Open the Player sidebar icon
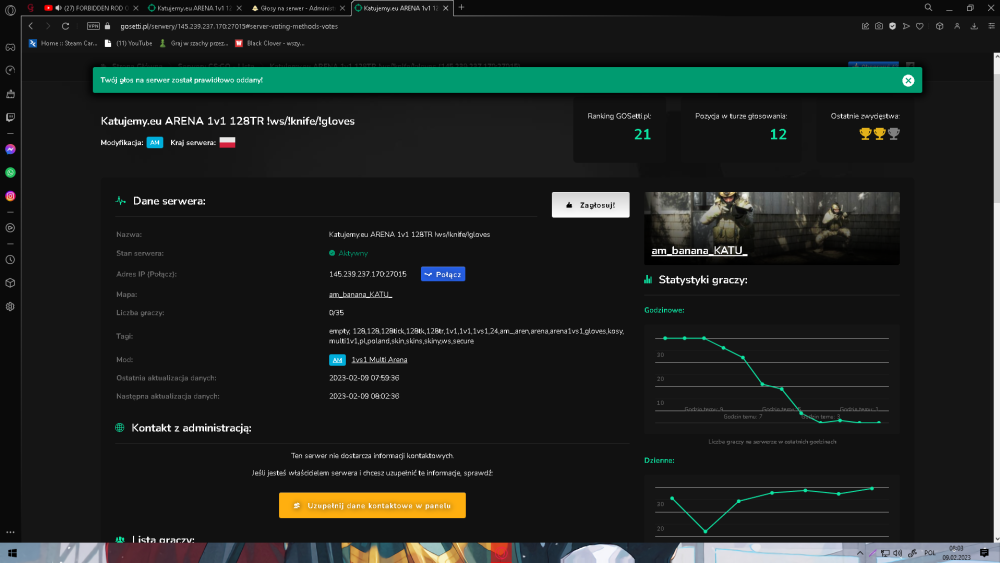Image resolution: width=1000 pixels, height=563 pixels. [10, 228]
